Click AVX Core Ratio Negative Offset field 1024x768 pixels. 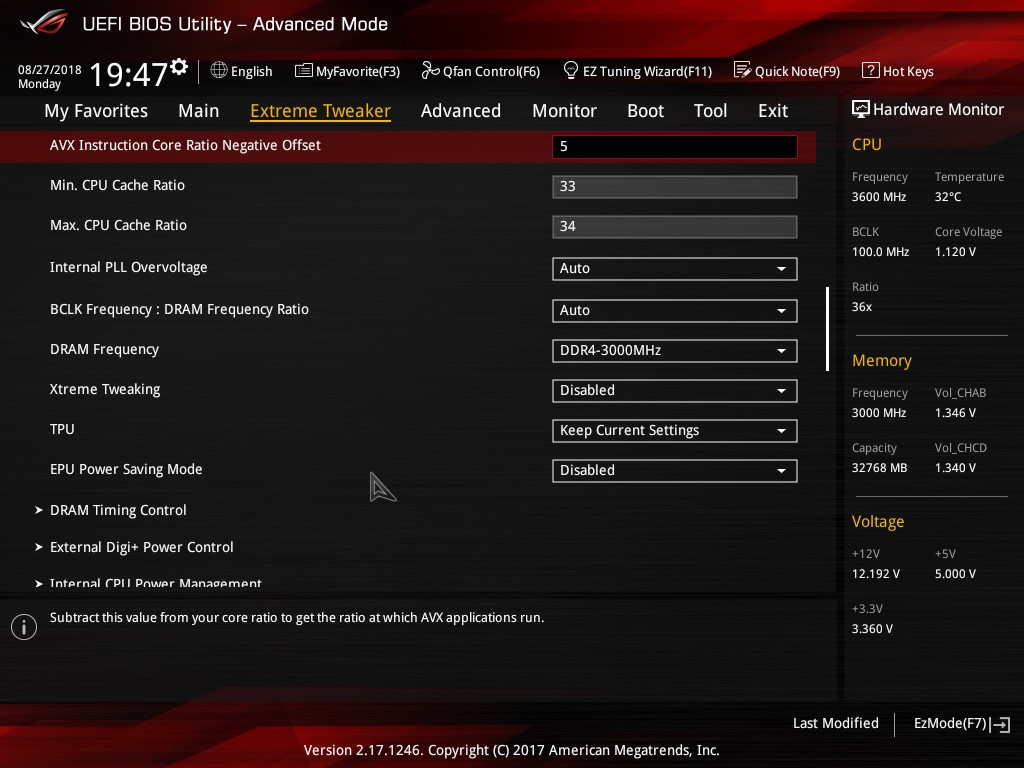tap(675, 146)
